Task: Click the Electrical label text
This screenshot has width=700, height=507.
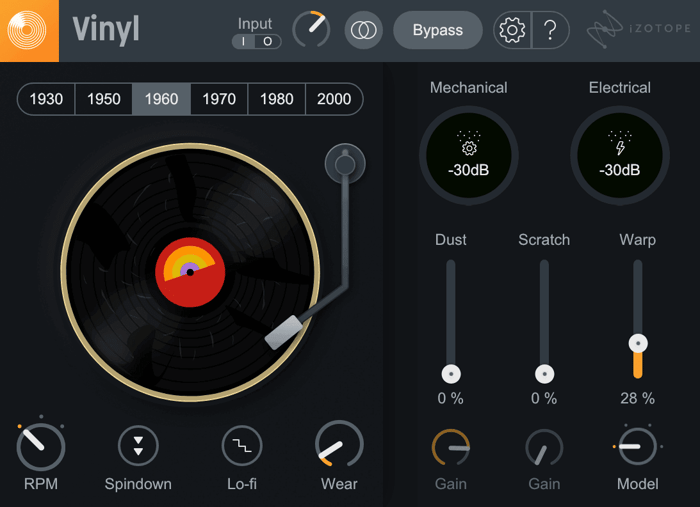Action: pyautogui.click(x=620, y=87)
